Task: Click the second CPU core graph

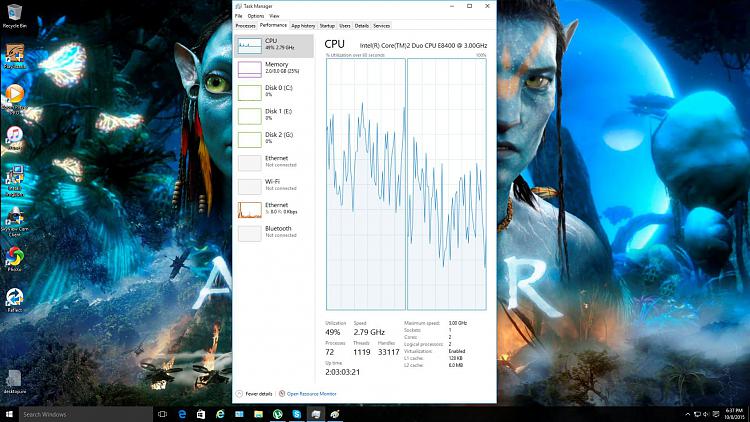Action: [447, 184]
